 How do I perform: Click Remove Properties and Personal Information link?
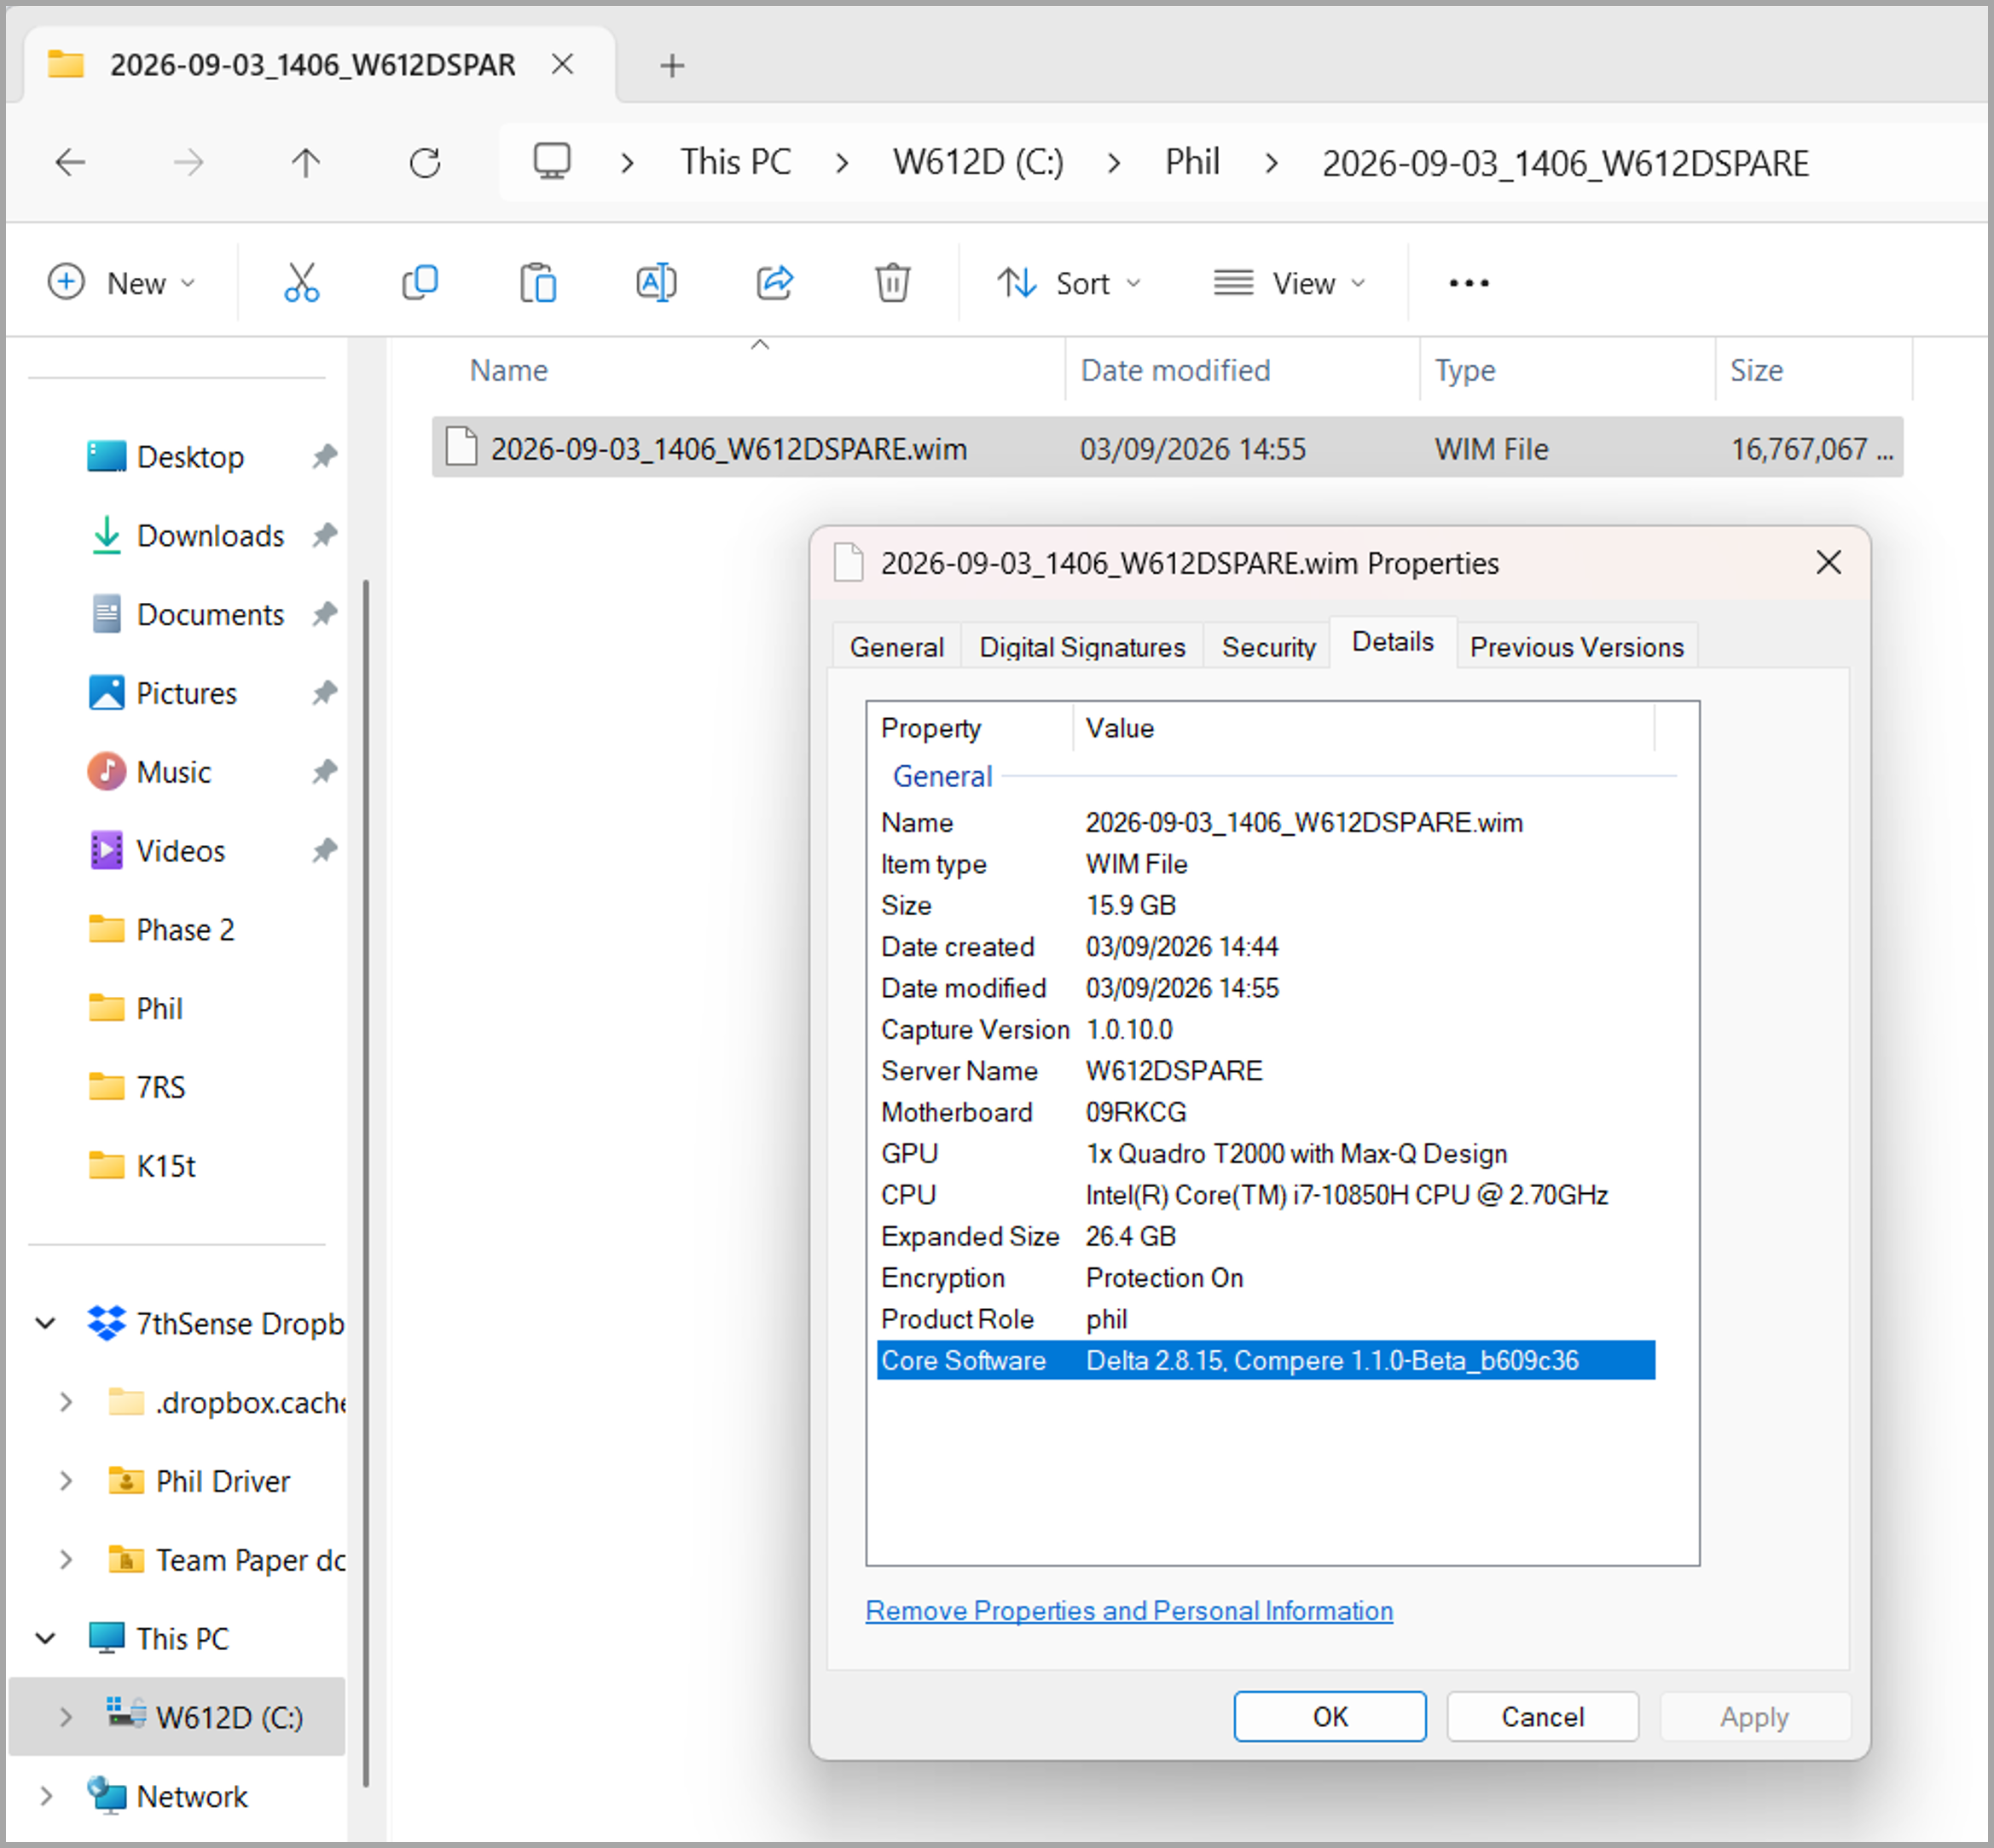(1129, 1611)
